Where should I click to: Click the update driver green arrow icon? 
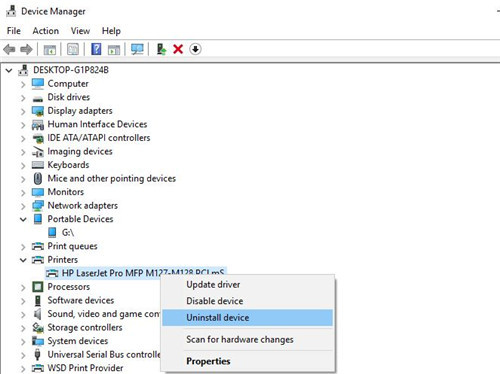pyautogui.click(x=161, y=49)
